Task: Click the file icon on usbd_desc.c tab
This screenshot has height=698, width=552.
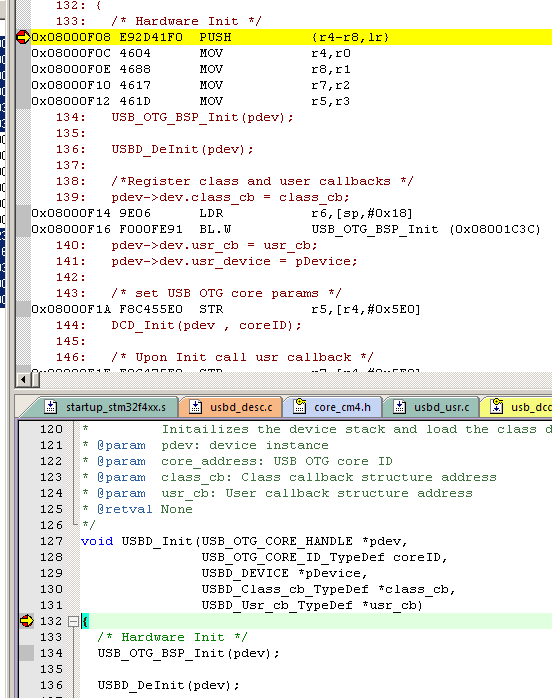Action: pos(195,407)
